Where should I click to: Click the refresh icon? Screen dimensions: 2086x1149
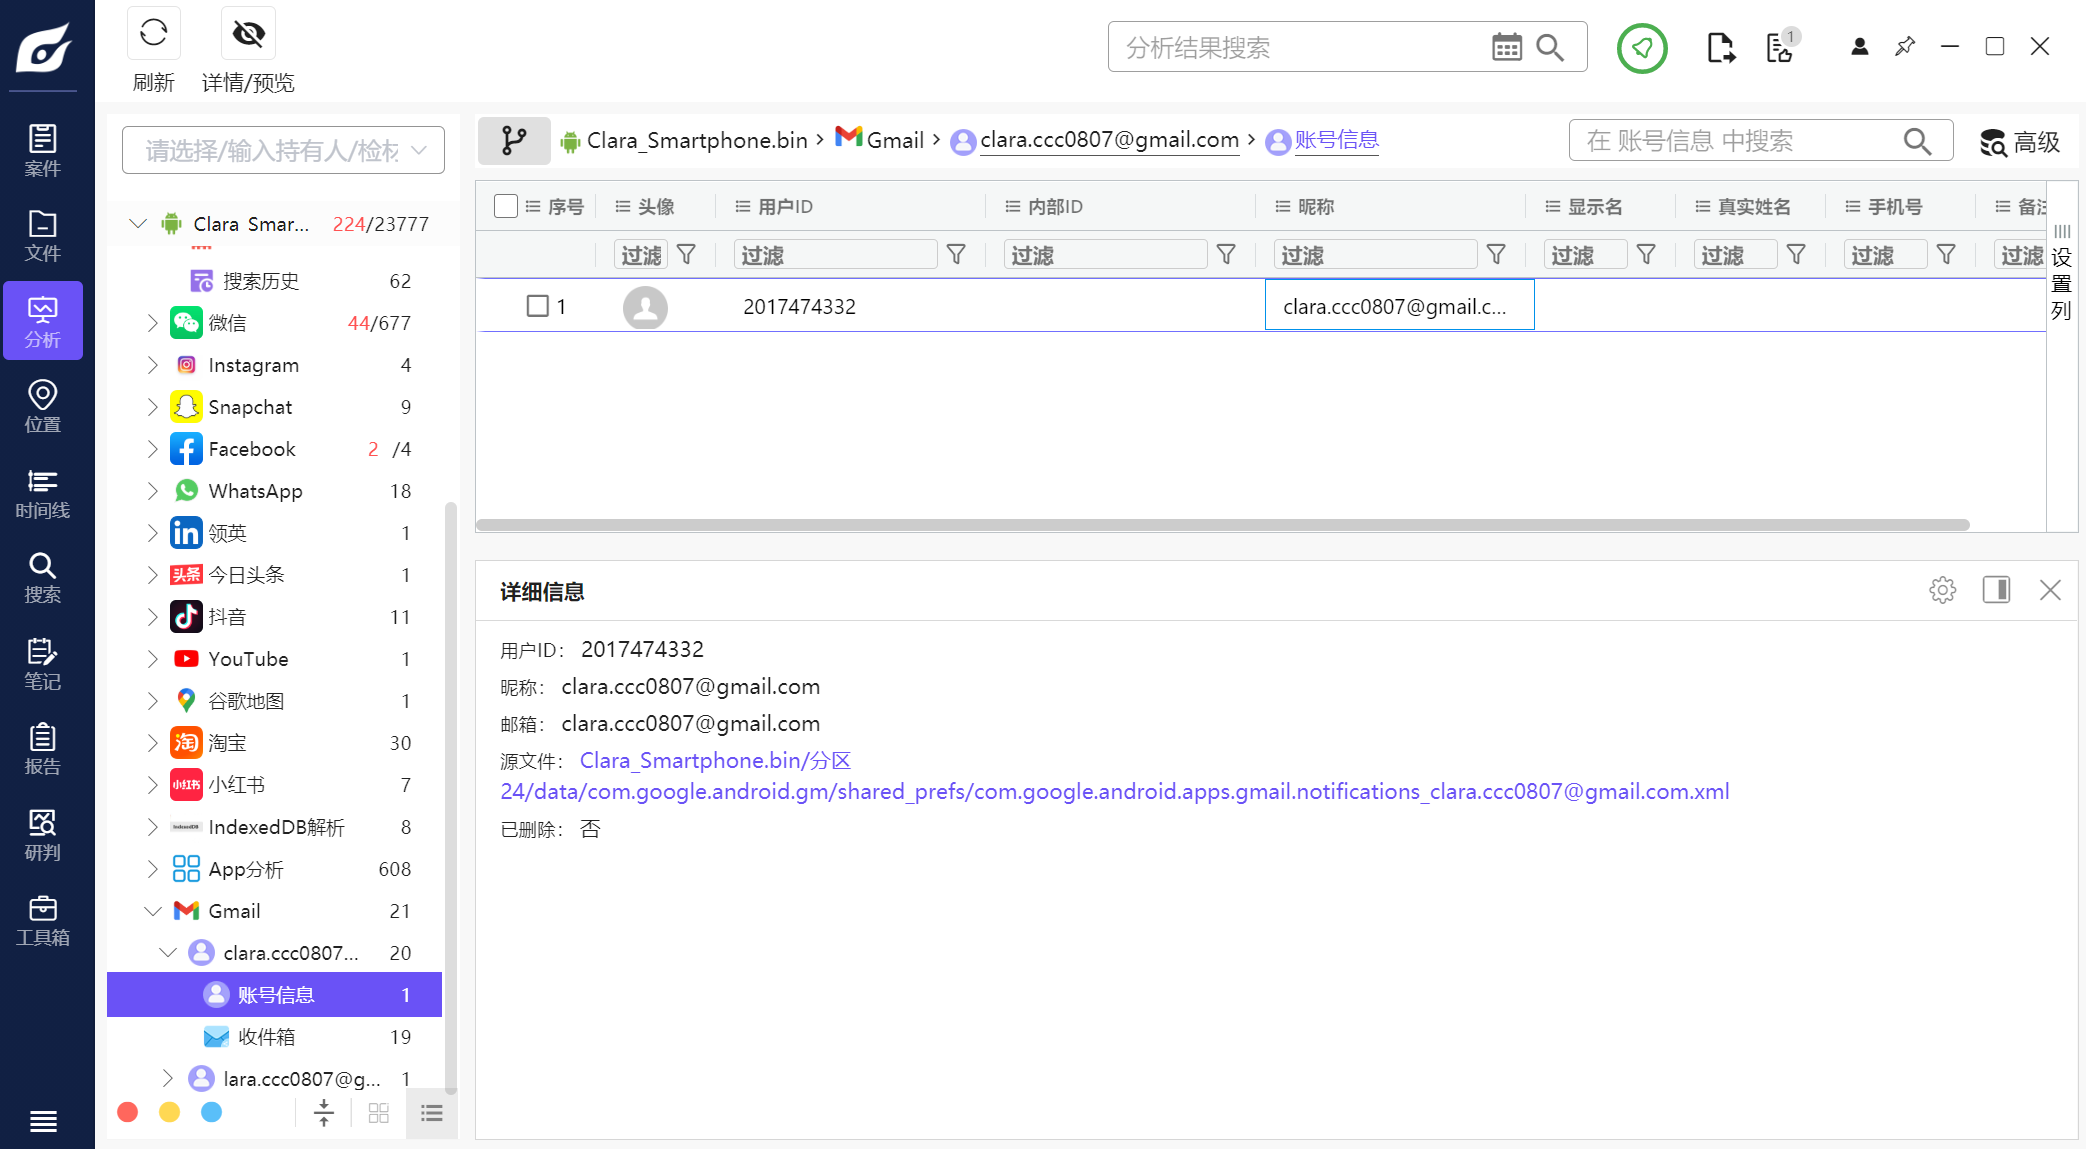tap(153, 34)
